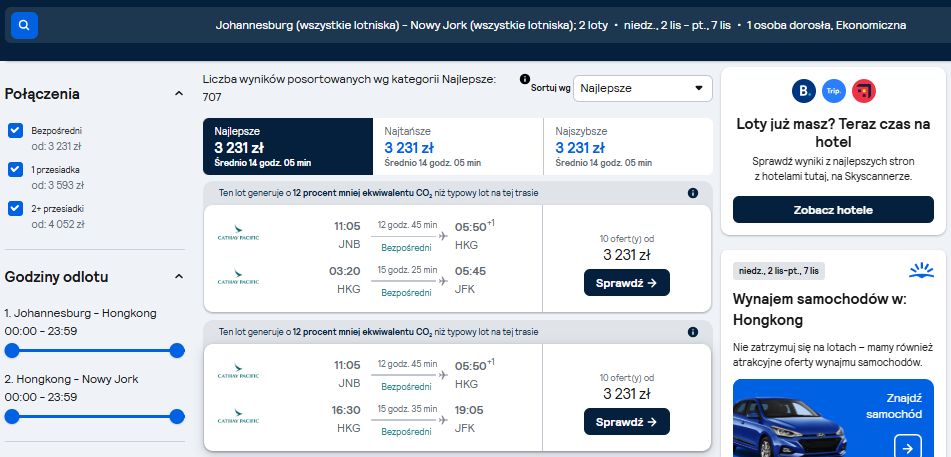Click Sprawdź on the 03:20 HKG itinerary
Image resolution: width=951 pixels, height=457 pixels.
point(627,283)
